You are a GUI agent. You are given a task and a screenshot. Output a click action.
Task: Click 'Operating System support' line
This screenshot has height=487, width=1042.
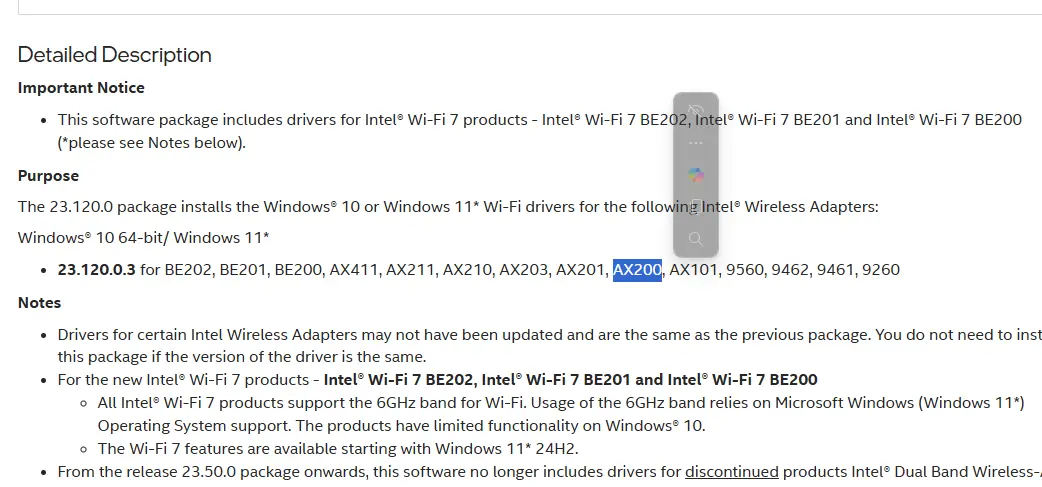pos(401,425)
